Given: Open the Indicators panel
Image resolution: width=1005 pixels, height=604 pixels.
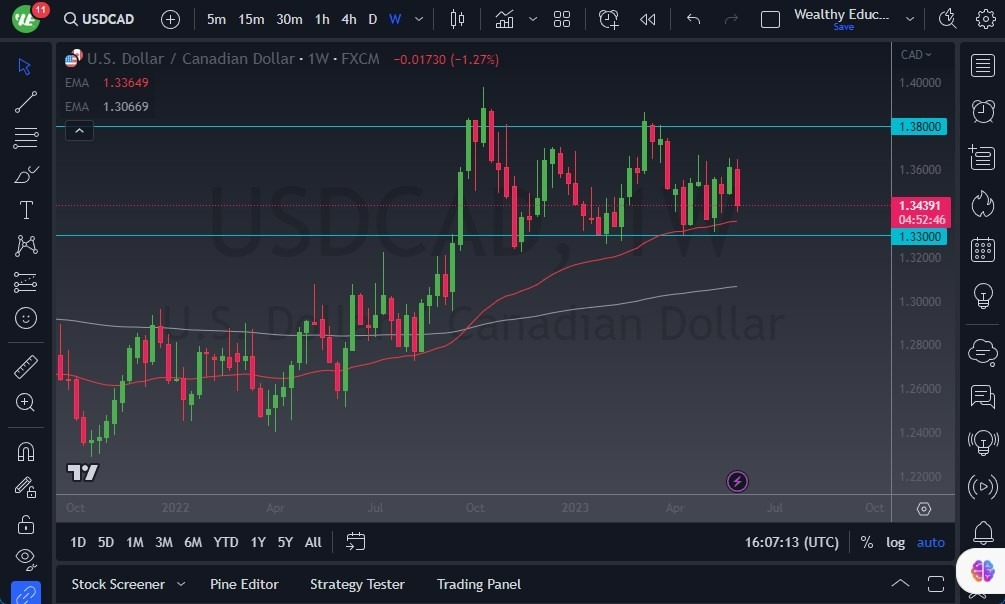Looking at the screenshot, I should (x=503, y=18).
